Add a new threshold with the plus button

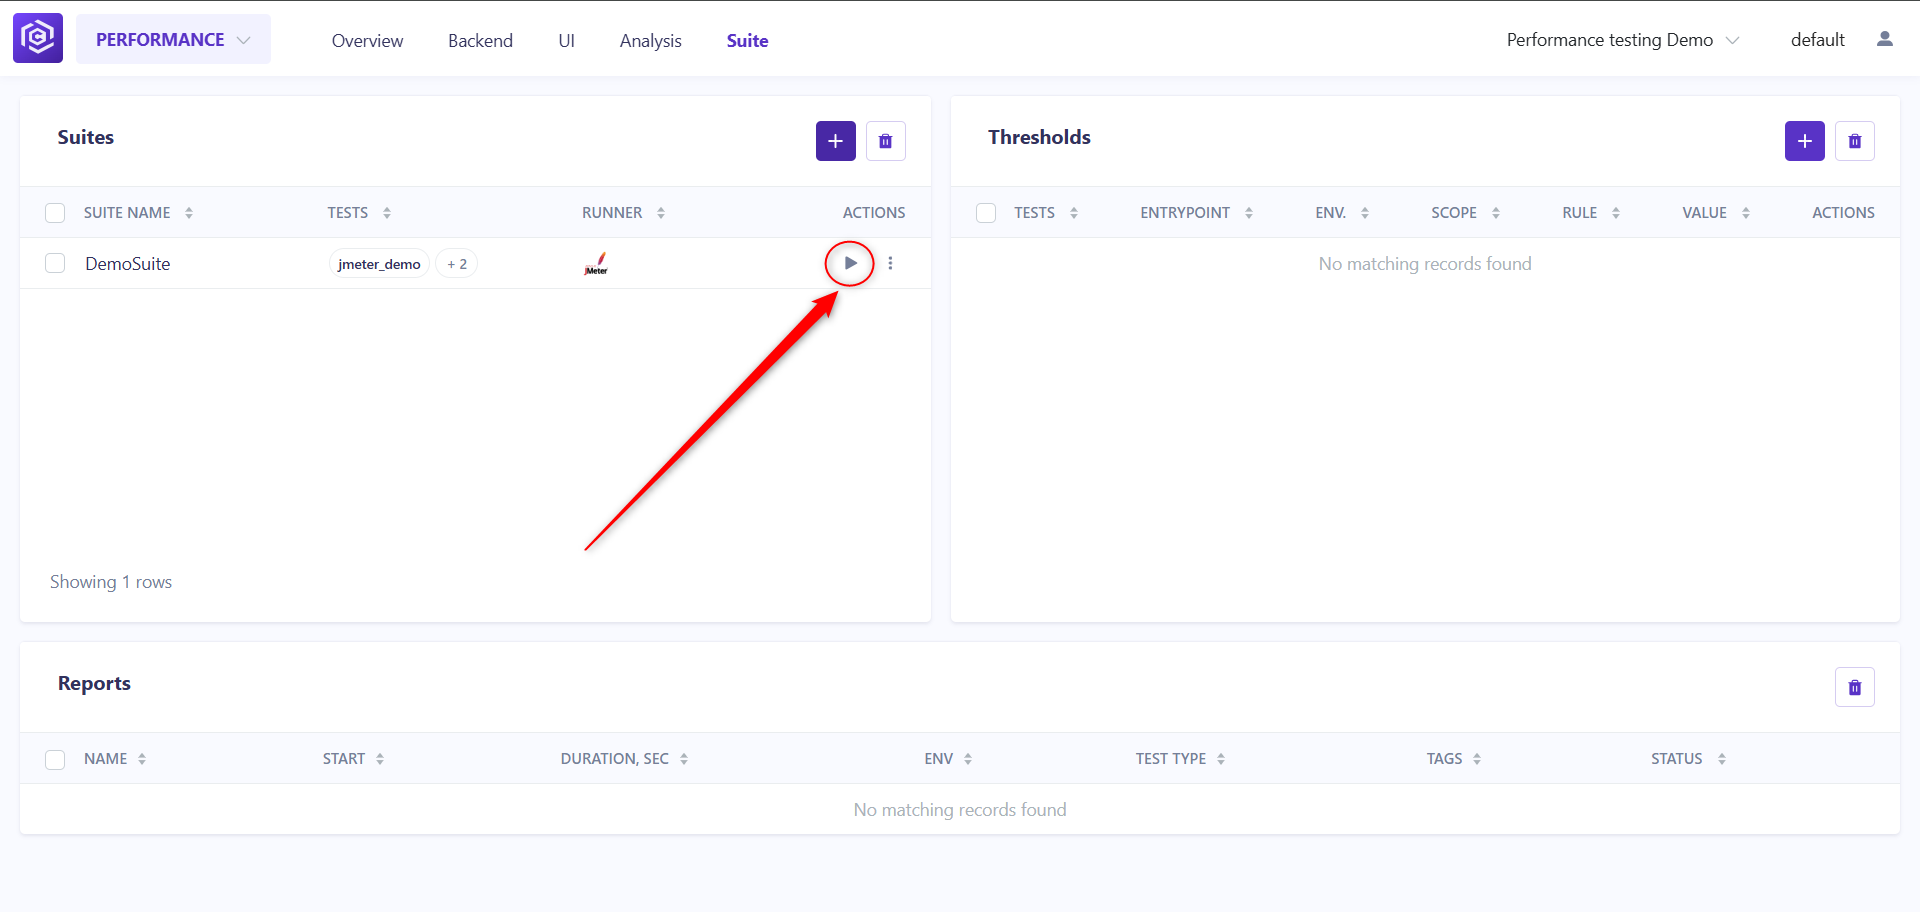pyautogui.click(x=1804, y=141)
